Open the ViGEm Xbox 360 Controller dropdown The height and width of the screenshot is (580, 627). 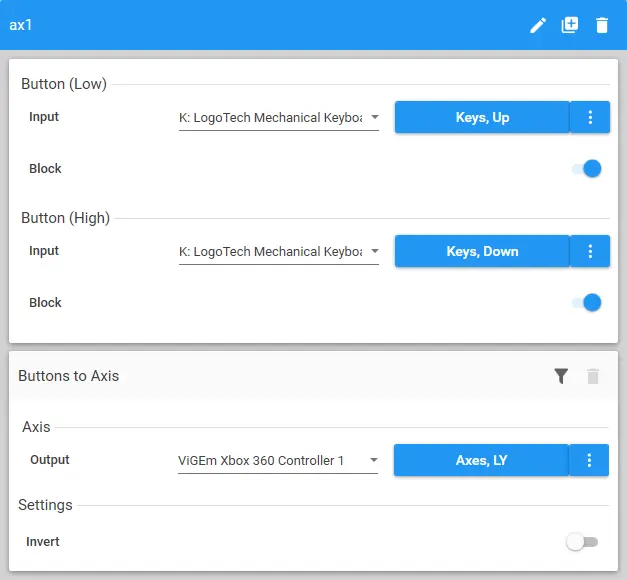[278, 461]
